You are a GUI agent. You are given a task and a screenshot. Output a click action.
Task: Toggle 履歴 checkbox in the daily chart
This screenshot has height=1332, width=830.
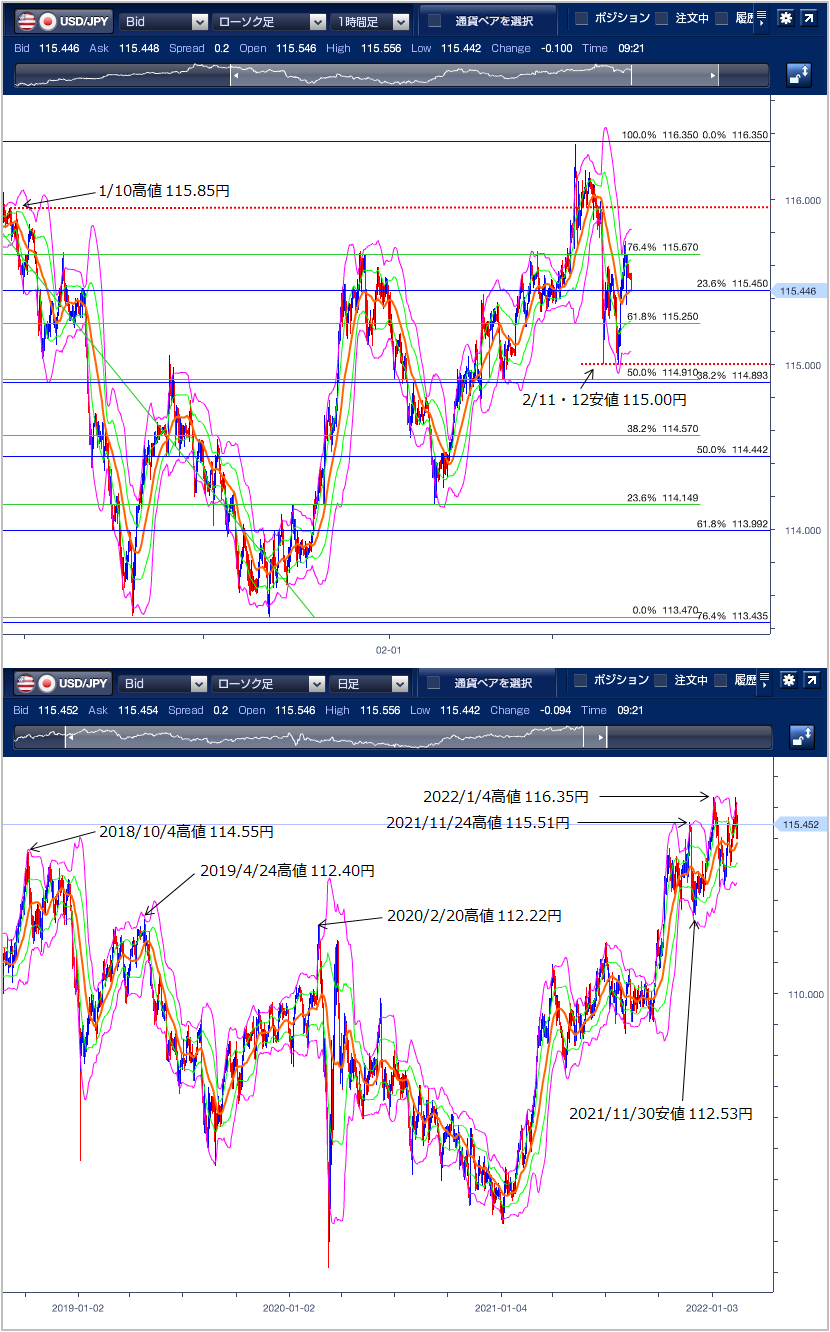721,682
